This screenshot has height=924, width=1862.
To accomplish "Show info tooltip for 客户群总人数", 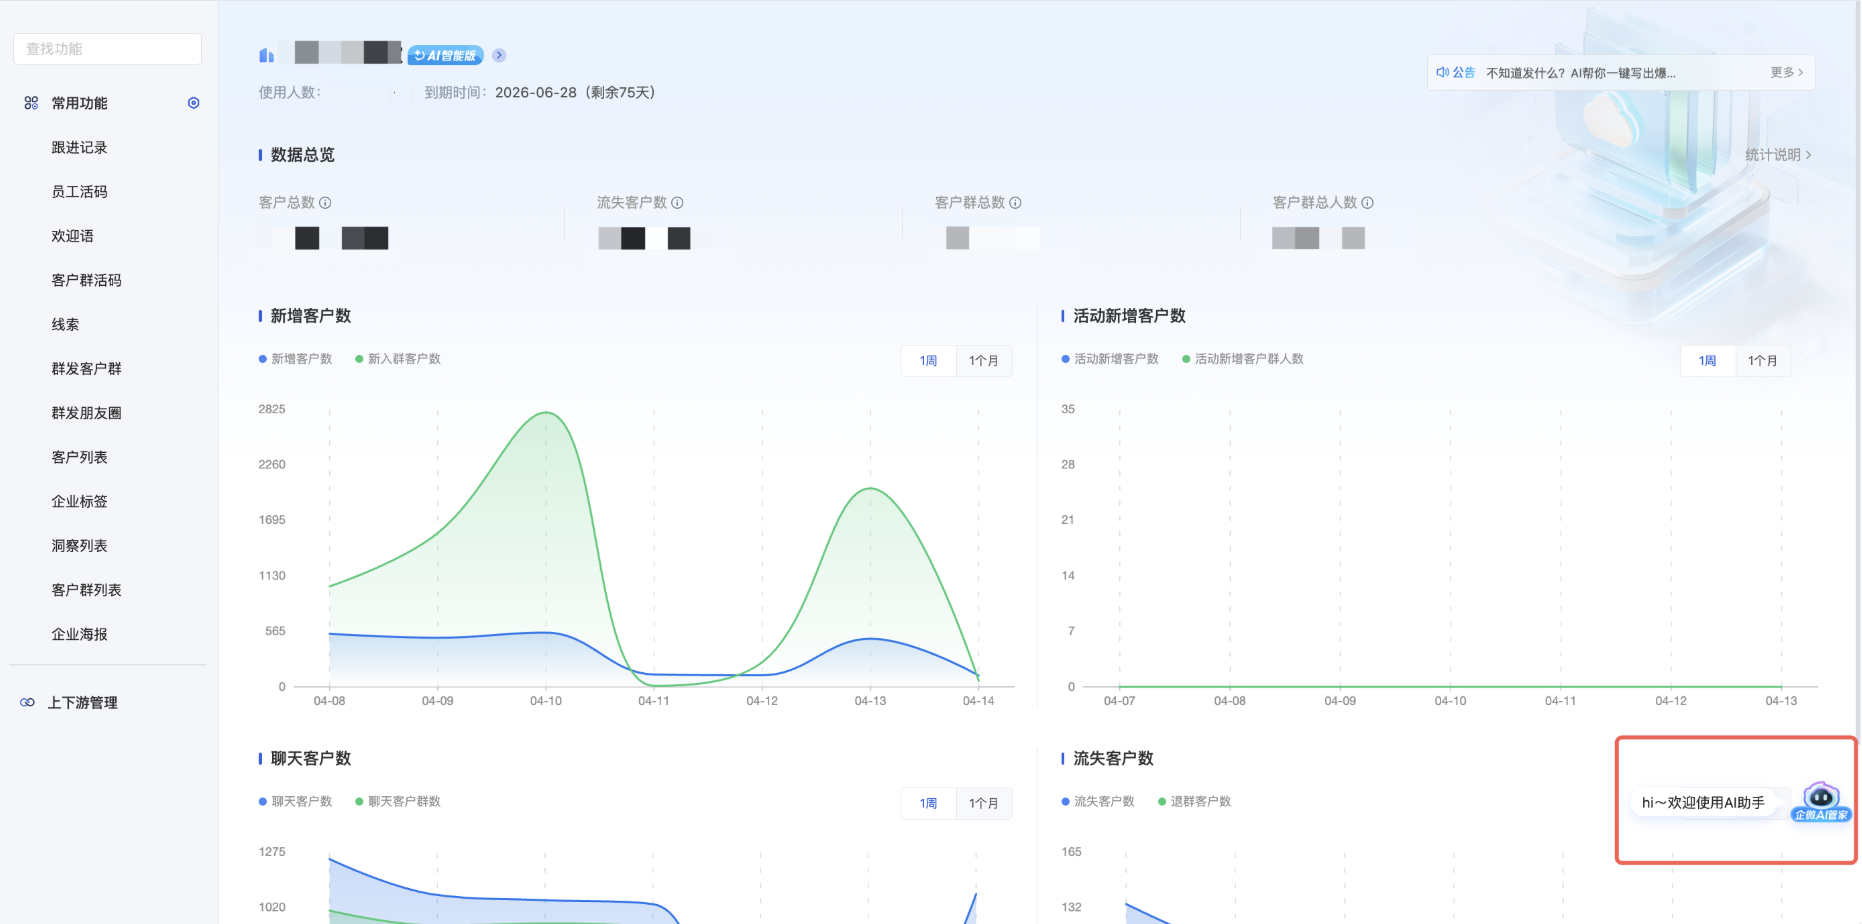I will pyautogui.click(x=1367, y=203).
